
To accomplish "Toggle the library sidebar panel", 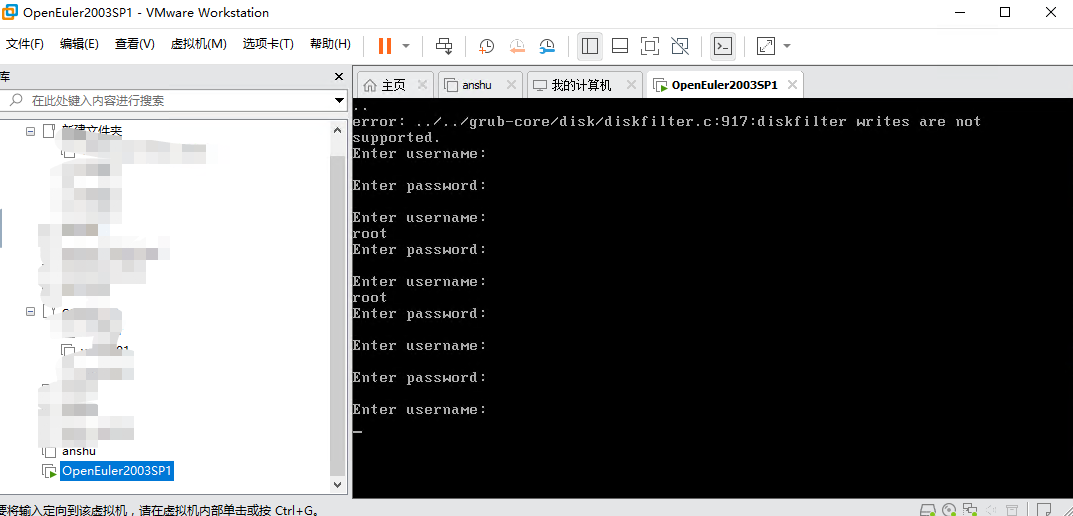I will [590, 45].
